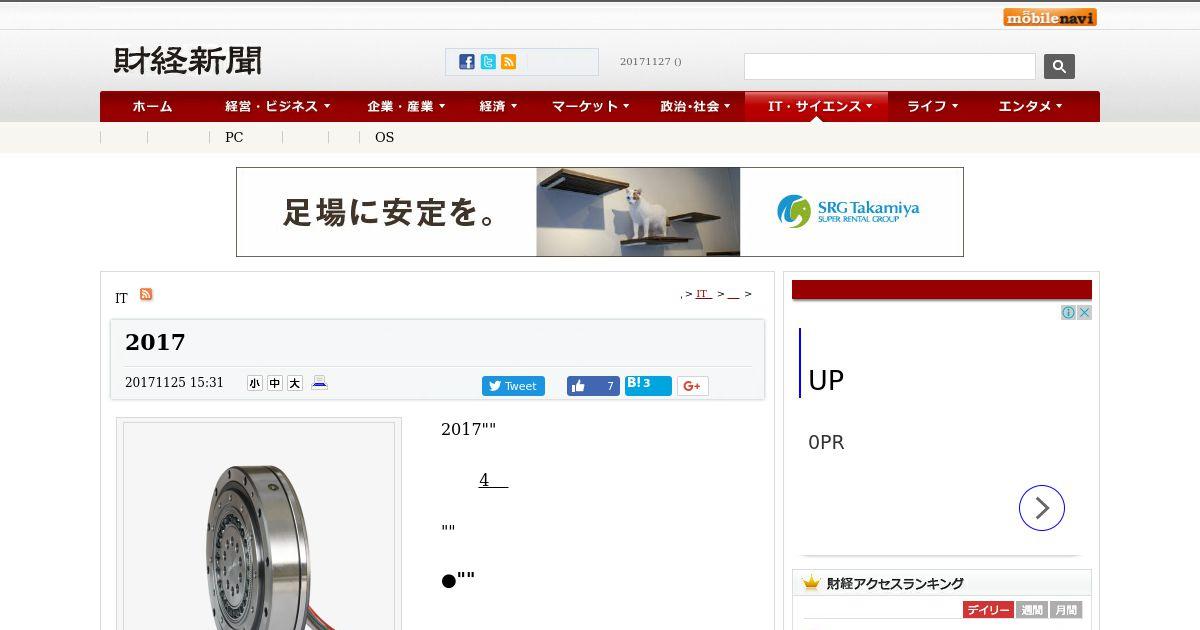Expand 経済 dropdown menu

point(498,106)
